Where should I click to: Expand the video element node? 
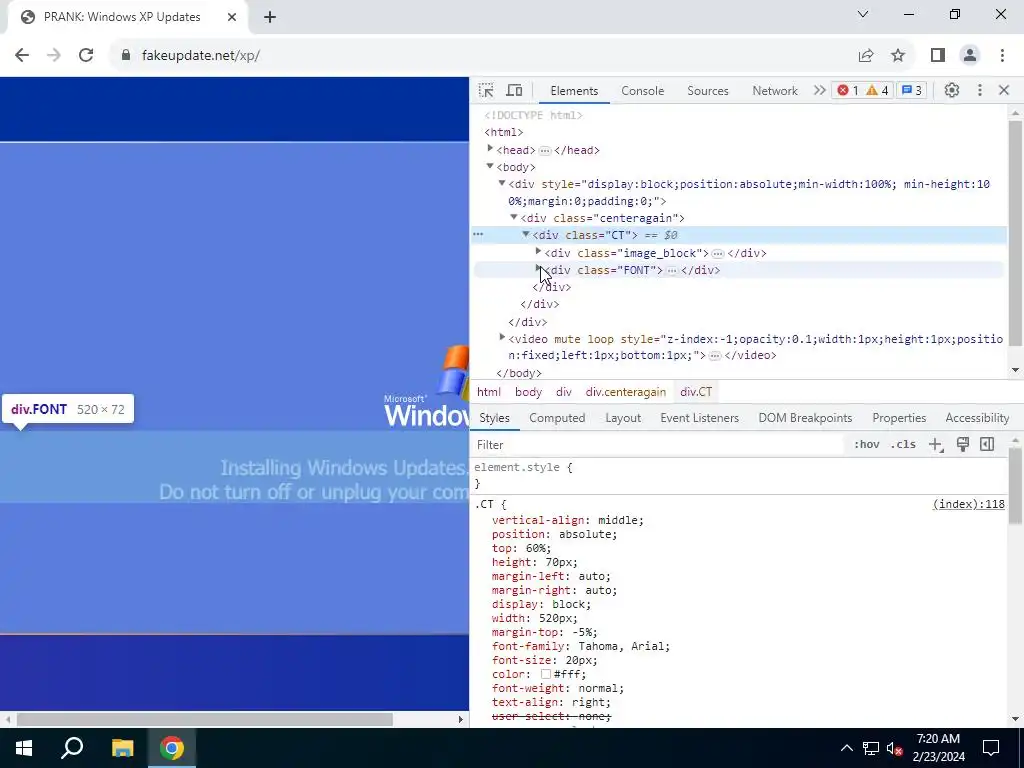coord(502,338)
